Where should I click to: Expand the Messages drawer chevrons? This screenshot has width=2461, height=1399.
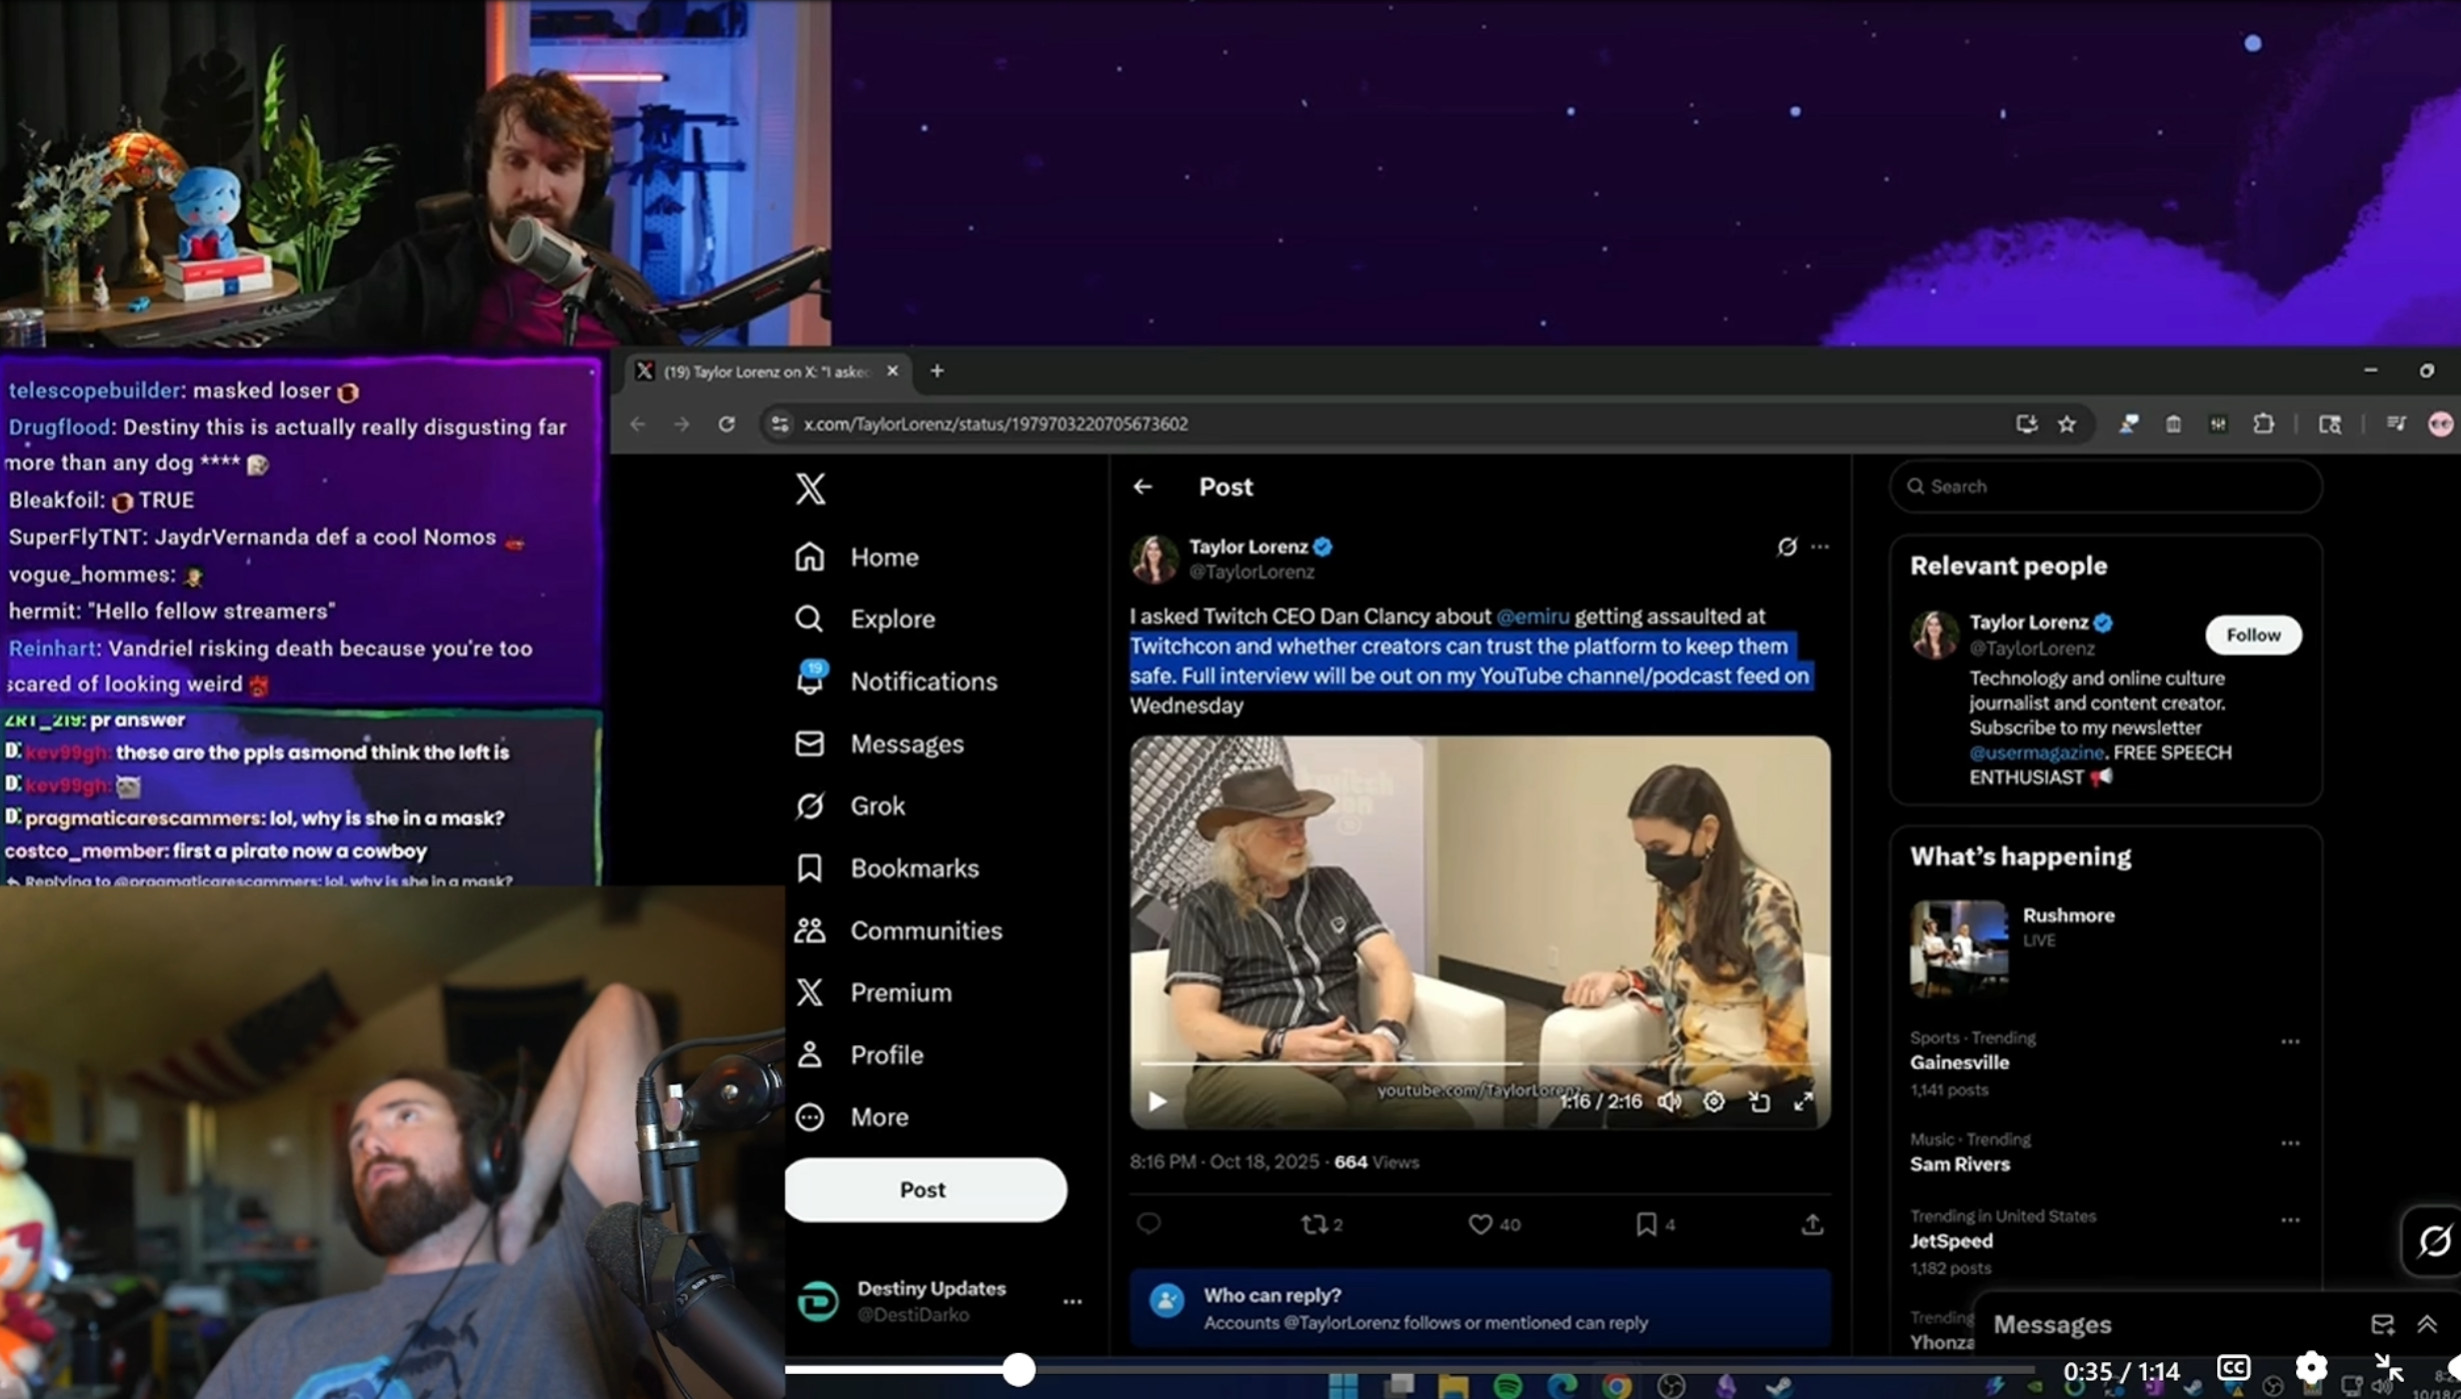2427,1324
